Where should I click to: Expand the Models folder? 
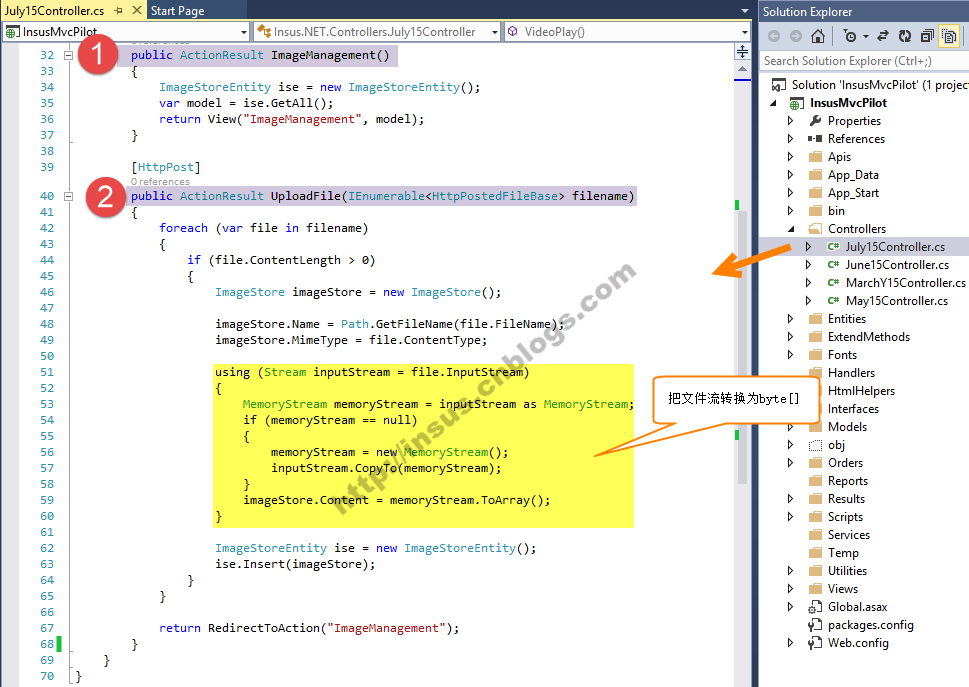790,427
